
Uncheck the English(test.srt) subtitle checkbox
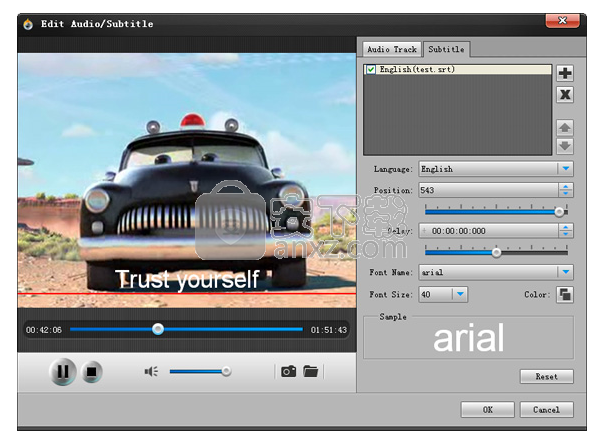coord(371,70)
